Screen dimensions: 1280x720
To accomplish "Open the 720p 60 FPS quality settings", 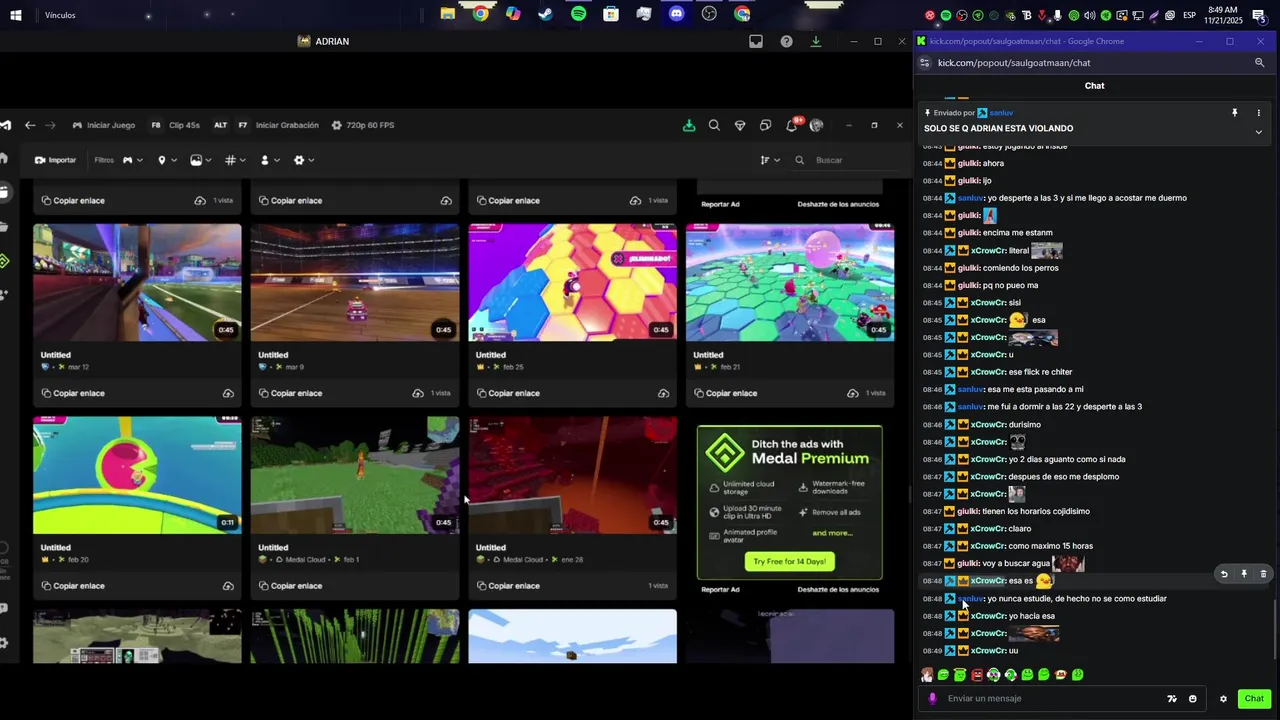I will (363, 125).
